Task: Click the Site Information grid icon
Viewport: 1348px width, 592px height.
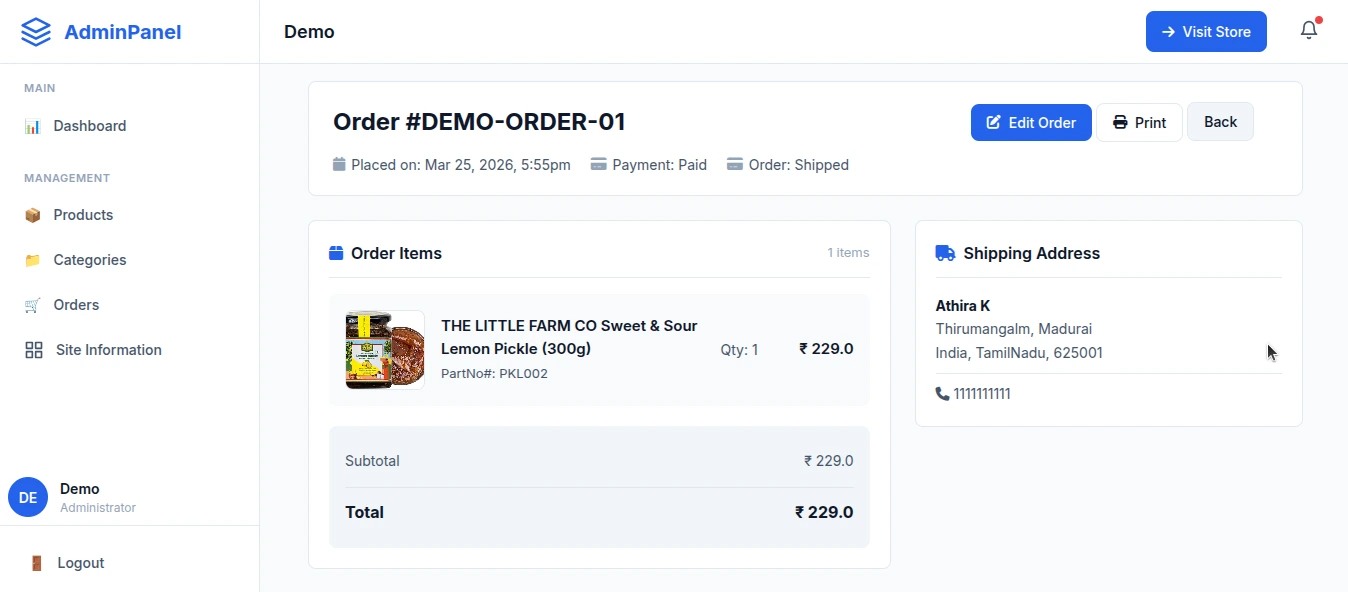Action: point(33,350)
